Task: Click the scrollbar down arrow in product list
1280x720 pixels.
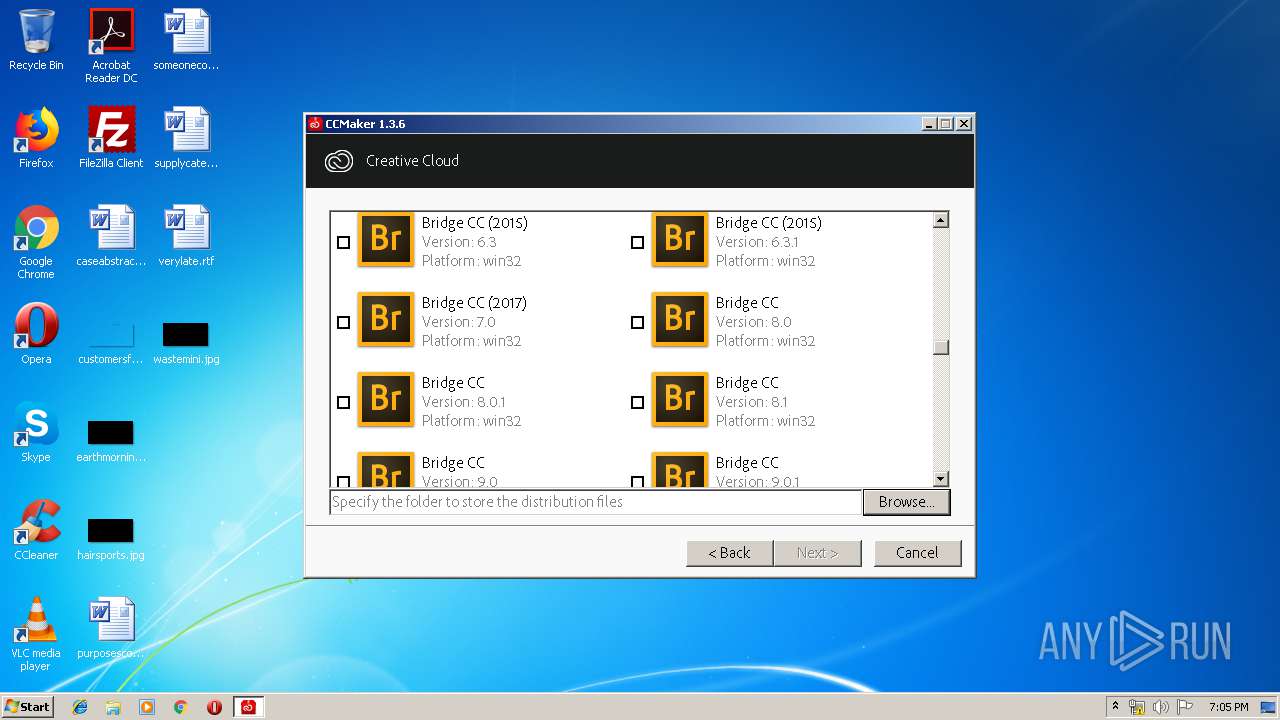Action: [940, 479]
